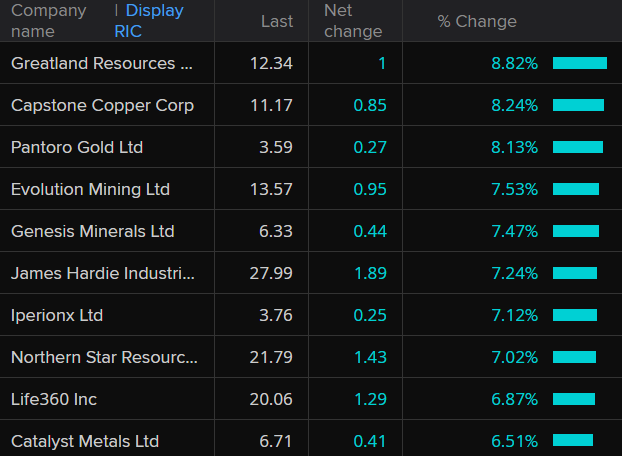Select Genesis Minerals Ltd entry
The width and height of the screenshot is (622, 456).
point(92,231)
